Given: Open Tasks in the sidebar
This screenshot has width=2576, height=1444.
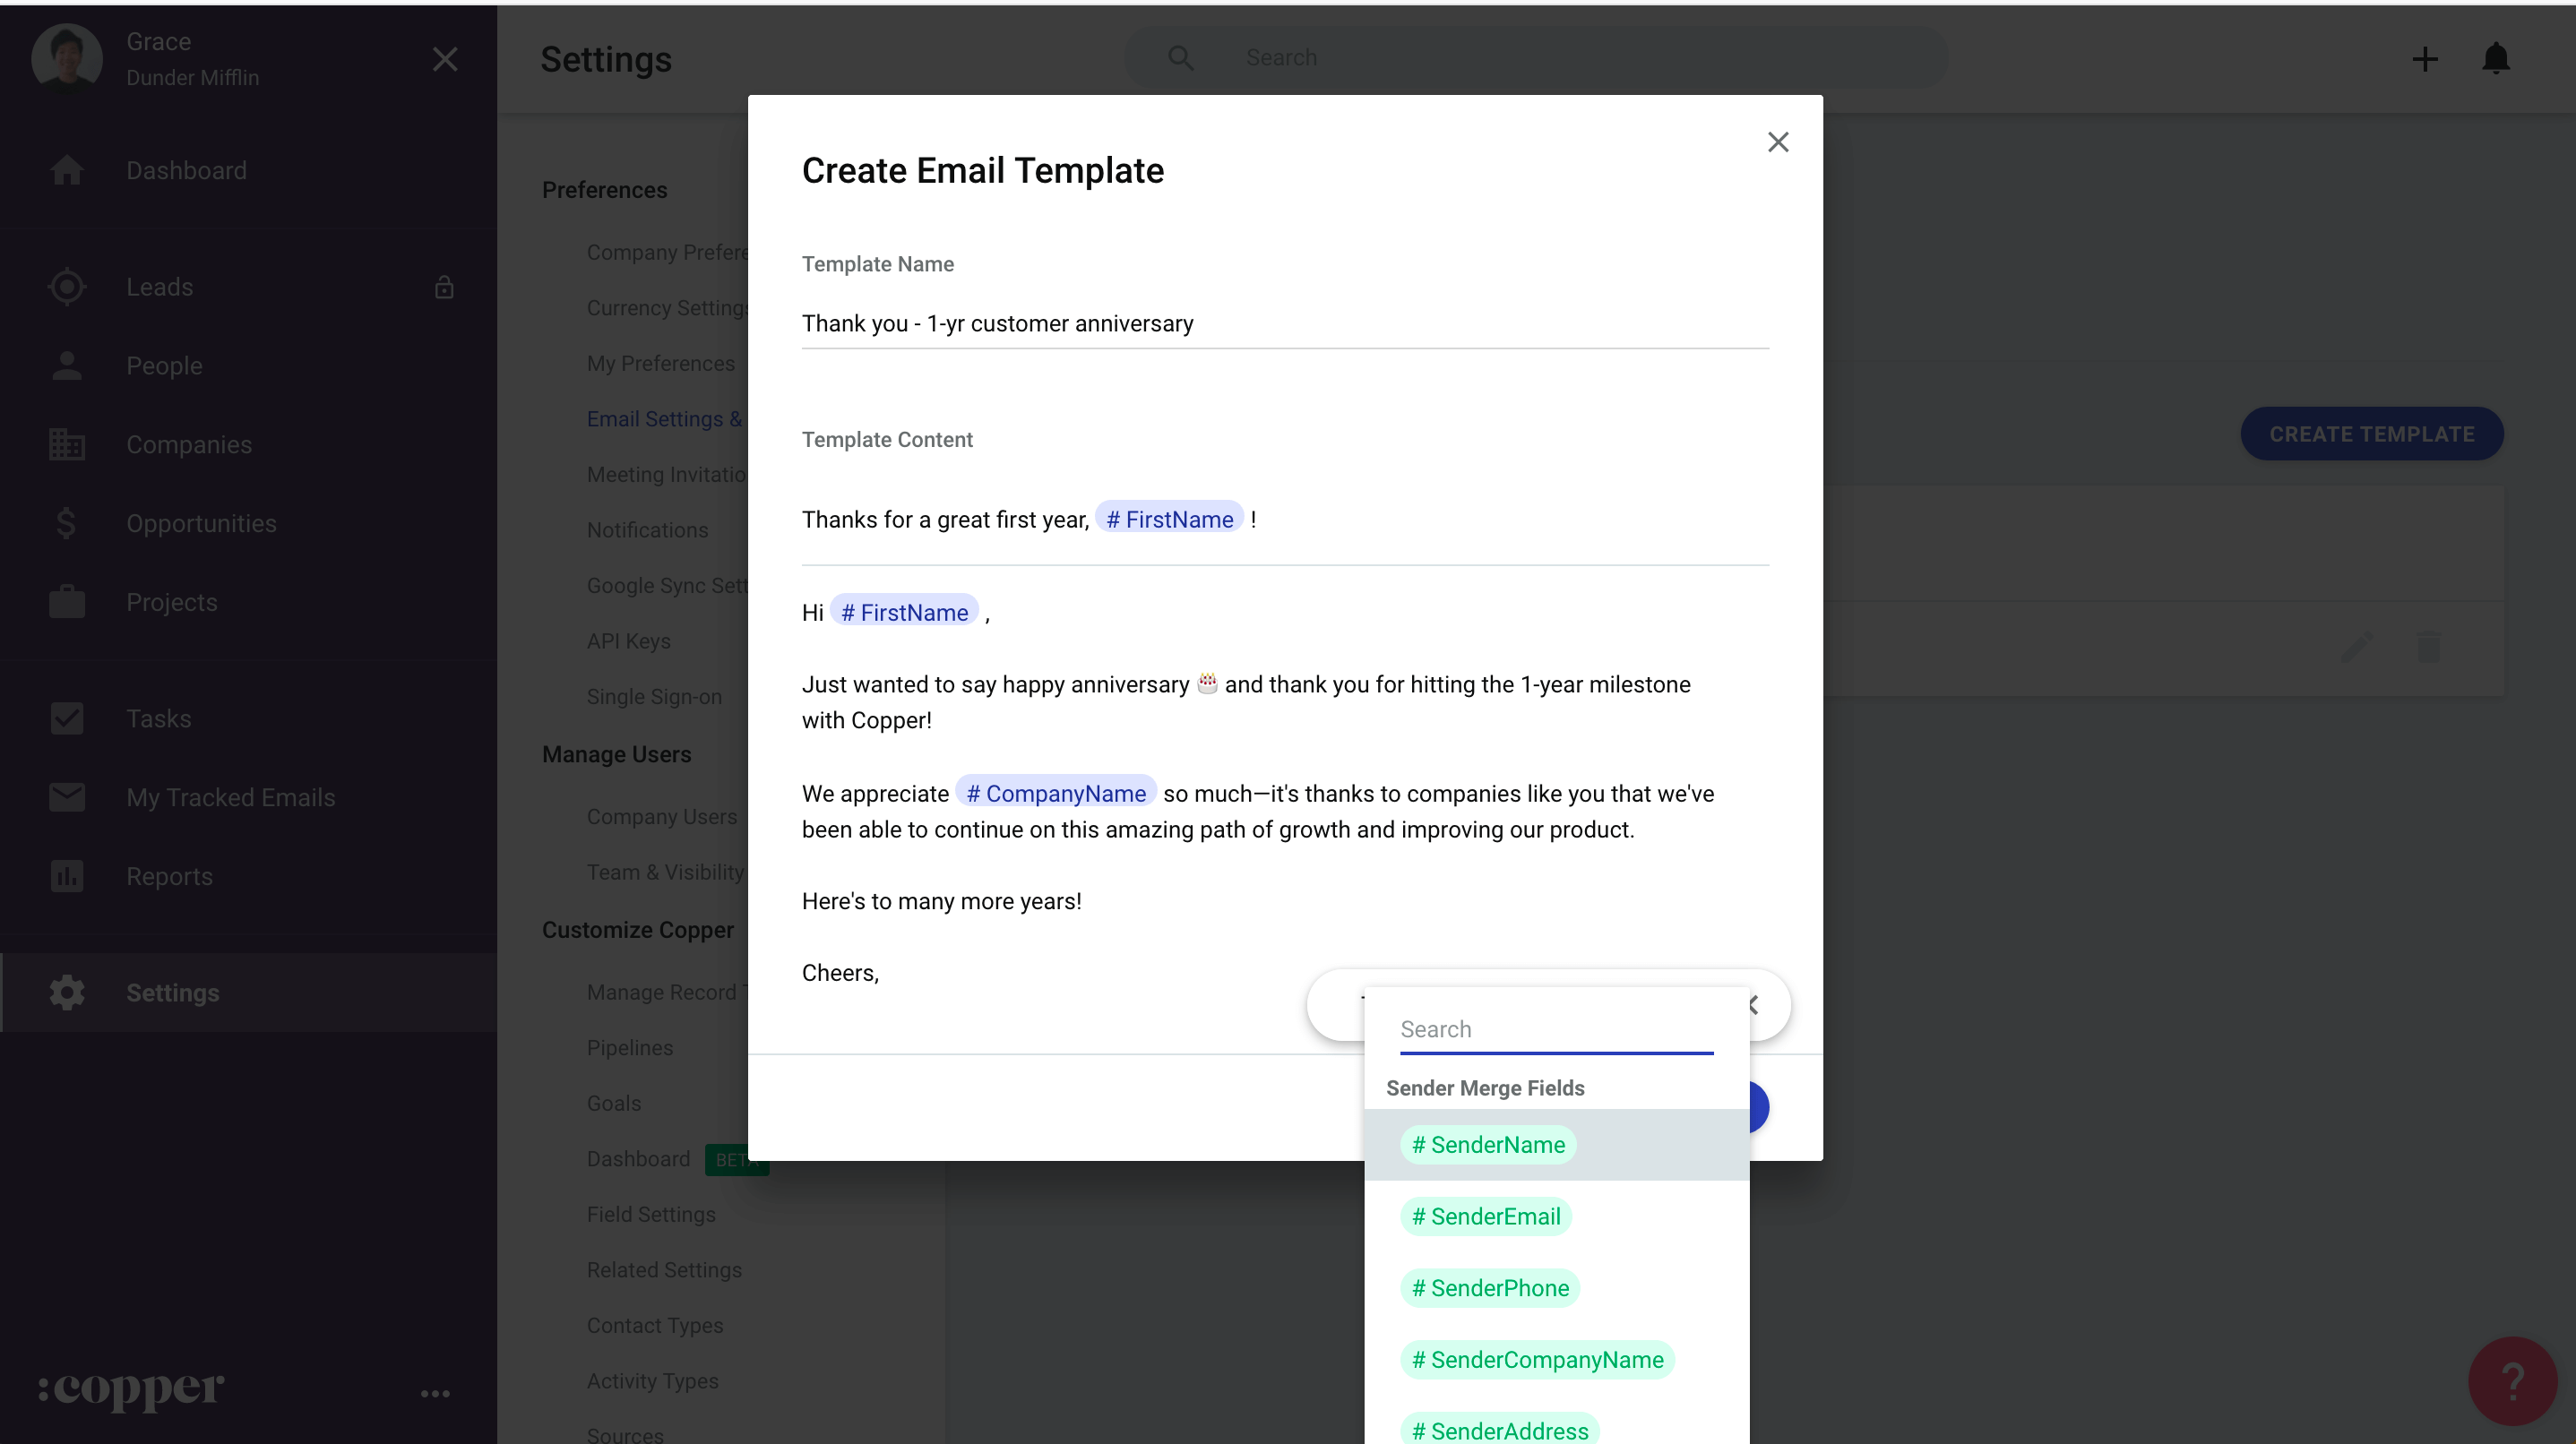Looking at the screenshot, I should [x=158, y=718].
